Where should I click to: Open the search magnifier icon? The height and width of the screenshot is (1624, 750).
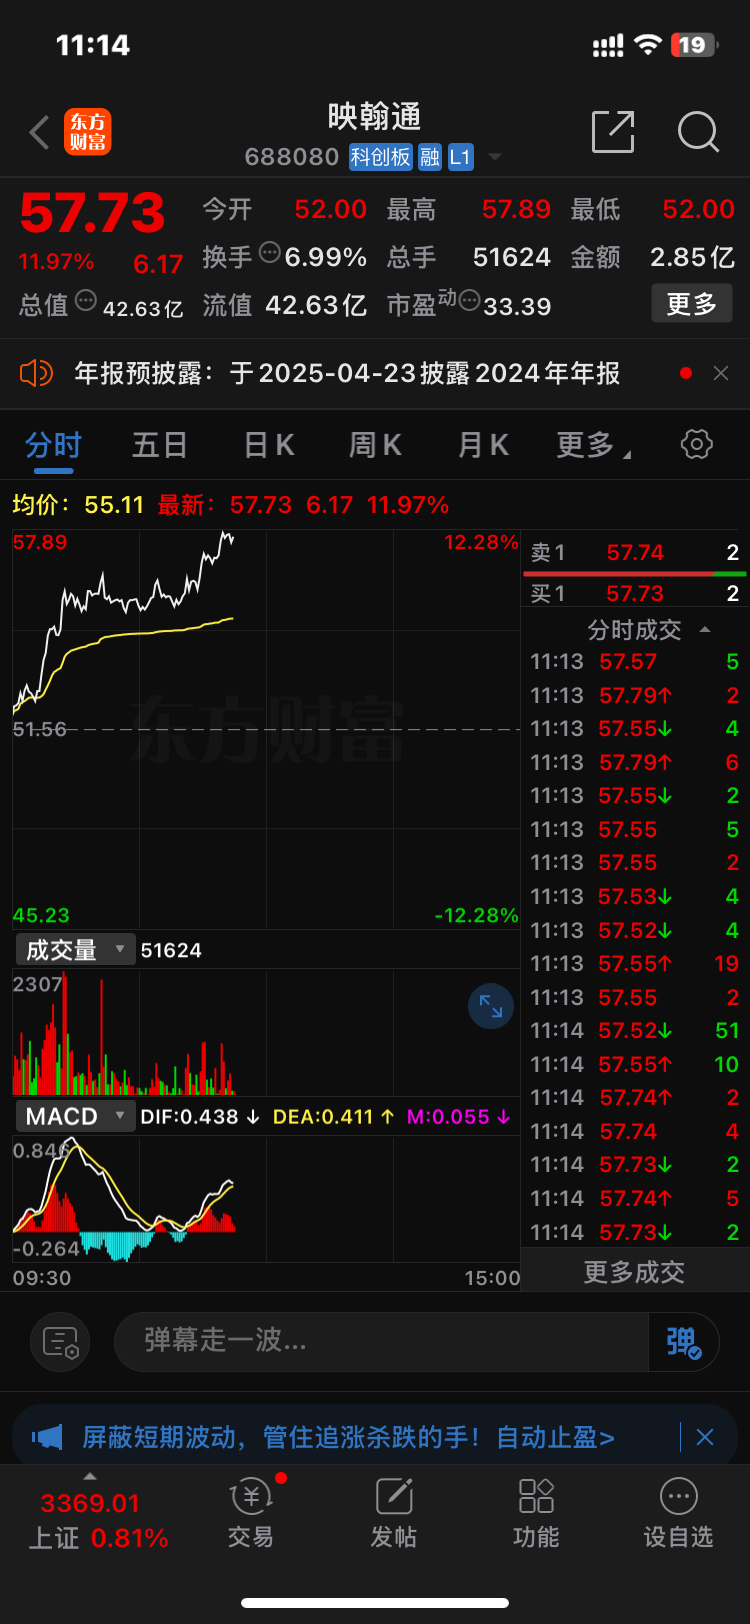[698, 132]
